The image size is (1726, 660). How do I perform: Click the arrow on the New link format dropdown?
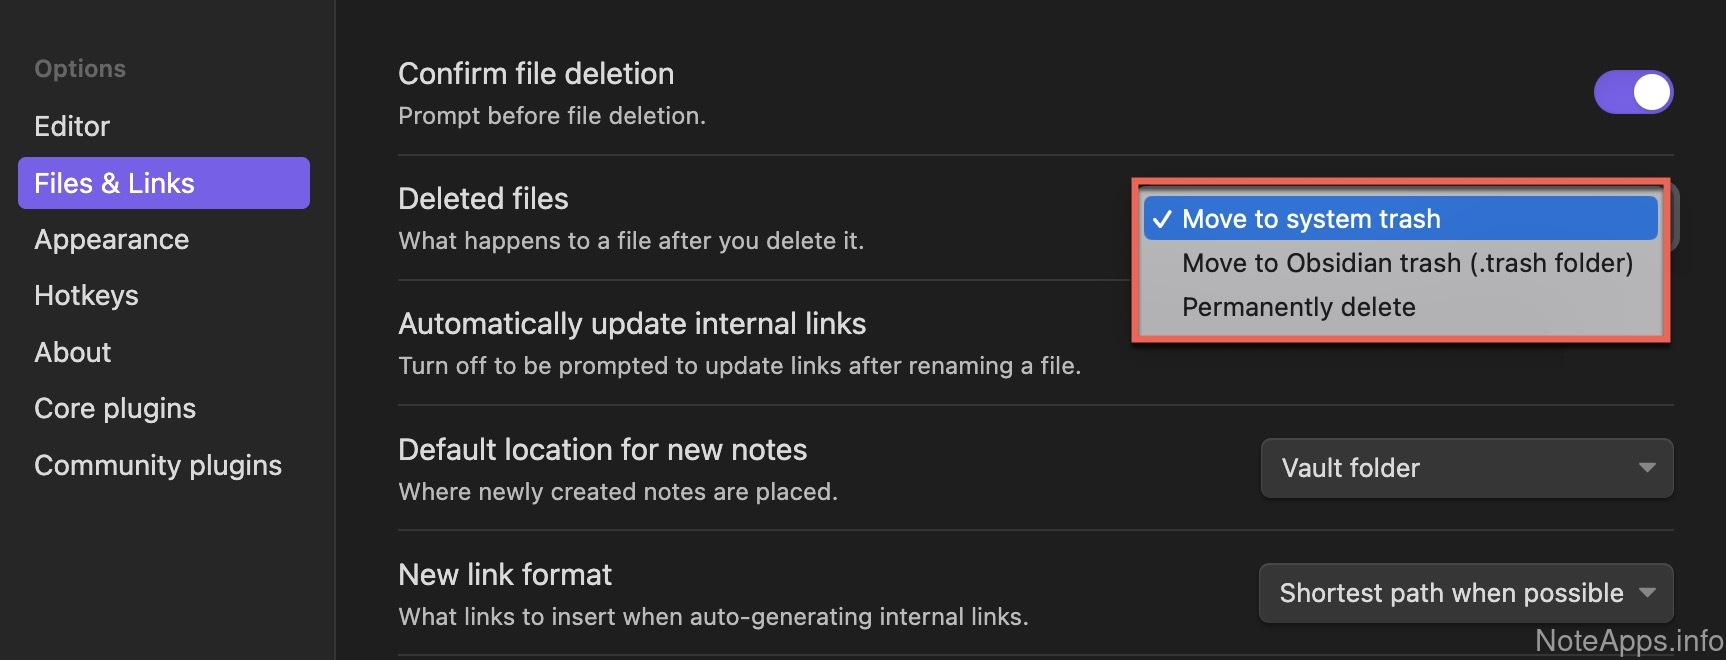click(1647, 593)
